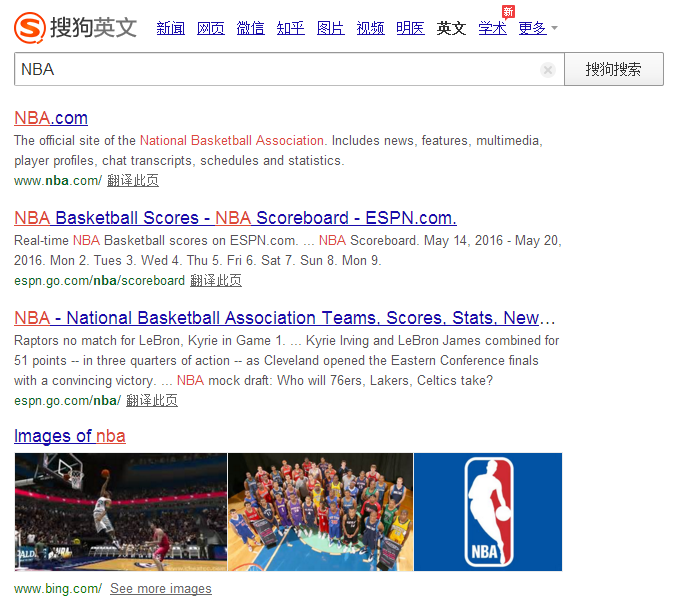Open the NBA logo image thumbnail
Image resolution: width=681 pixels, height=609 pixels.
[x=488, y=512]
